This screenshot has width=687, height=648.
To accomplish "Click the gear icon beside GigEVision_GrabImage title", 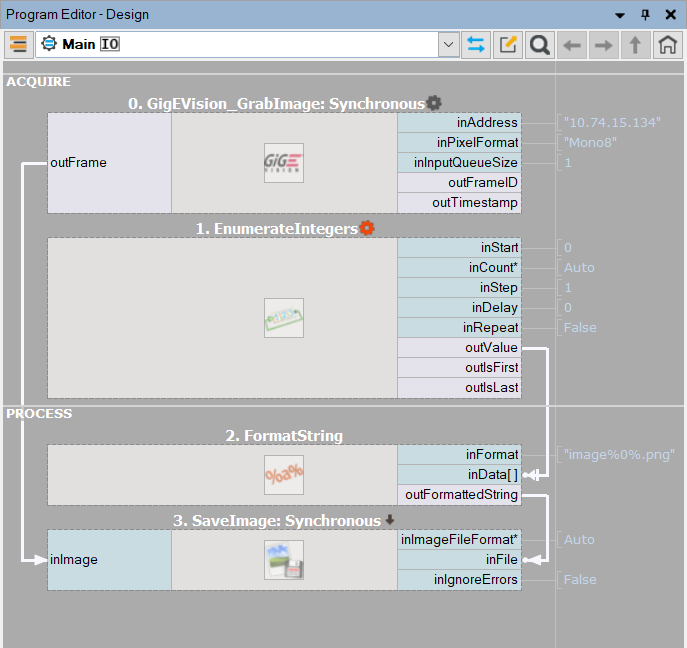I will tap(434, 103).
